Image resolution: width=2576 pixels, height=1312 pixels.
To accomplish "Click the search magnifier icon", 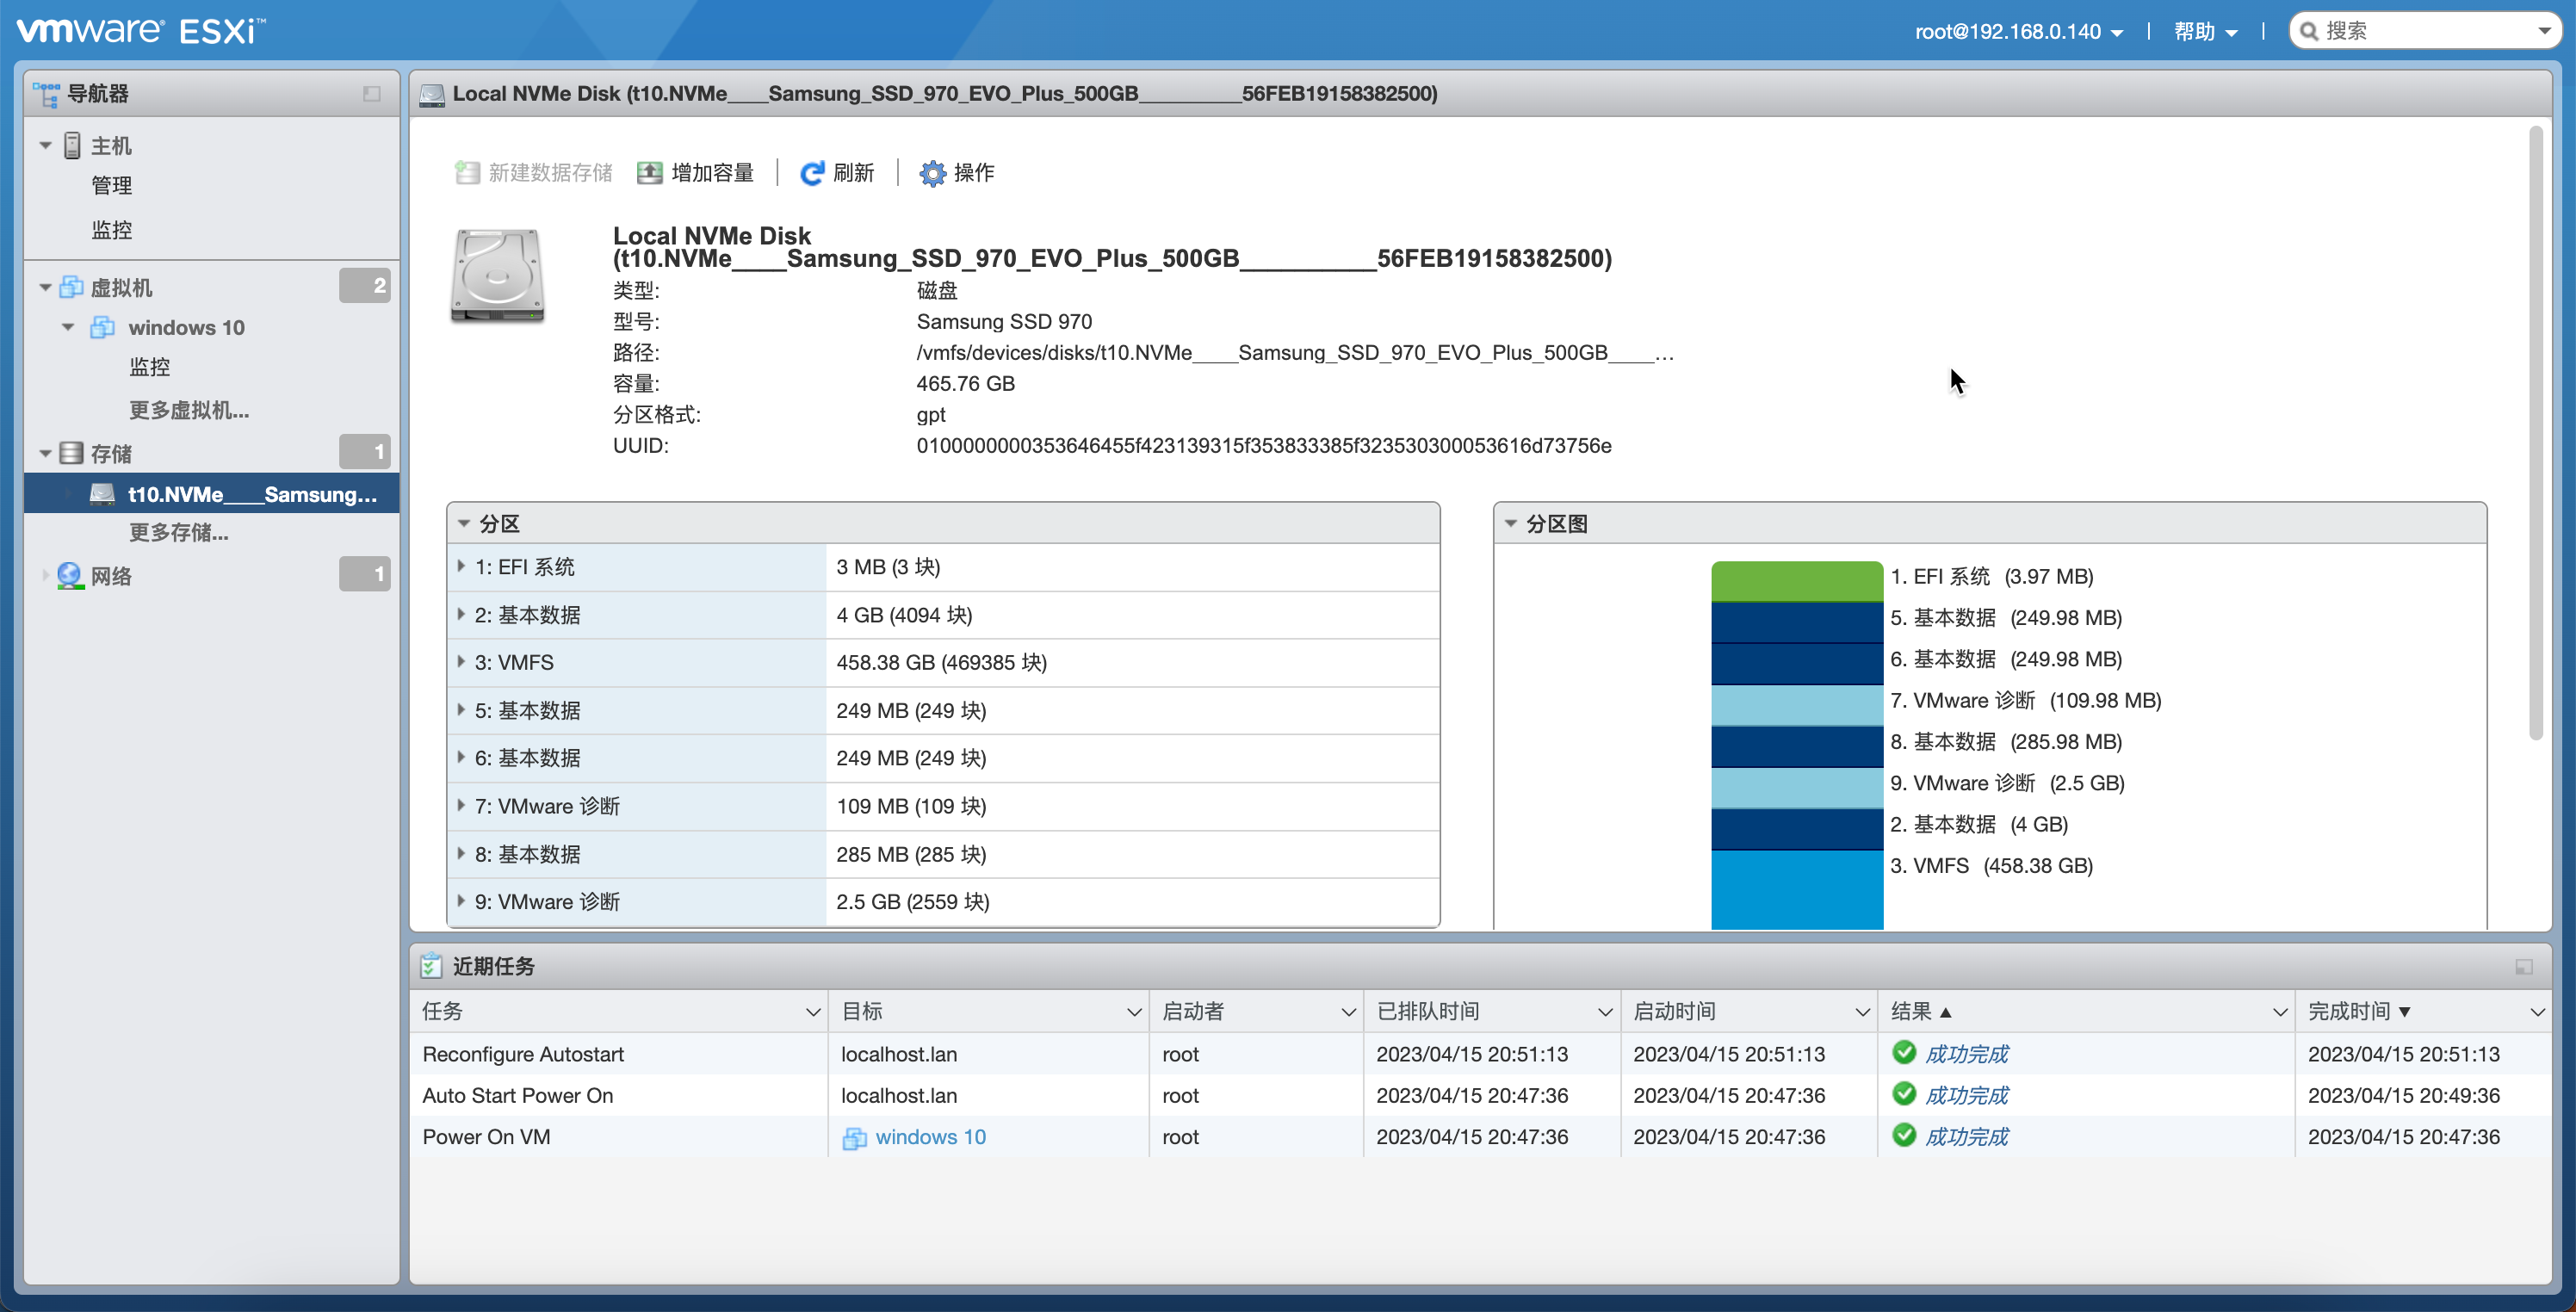I will pos(2309,31).
